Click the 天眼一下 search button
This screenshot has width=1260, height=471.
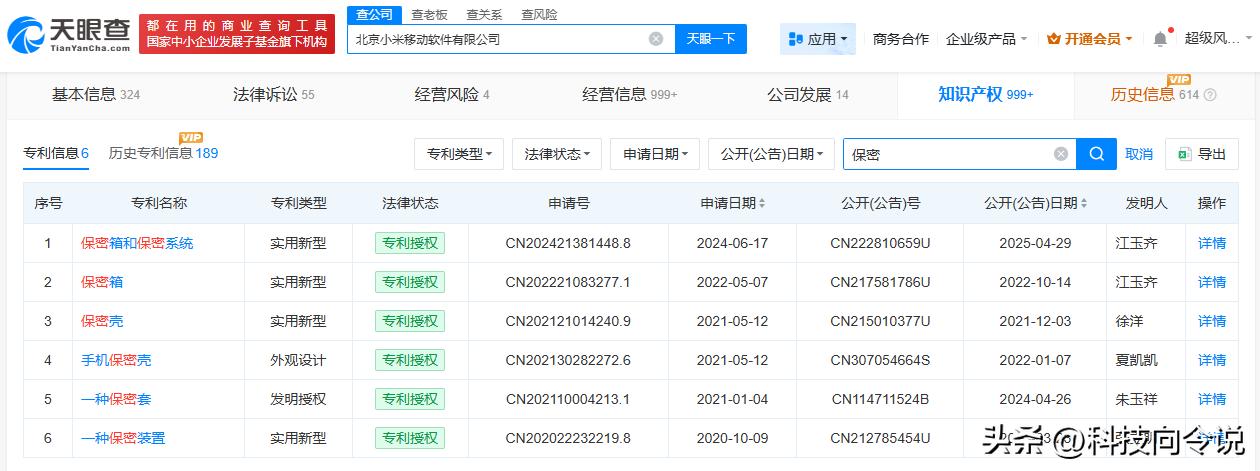pos(711,39)
